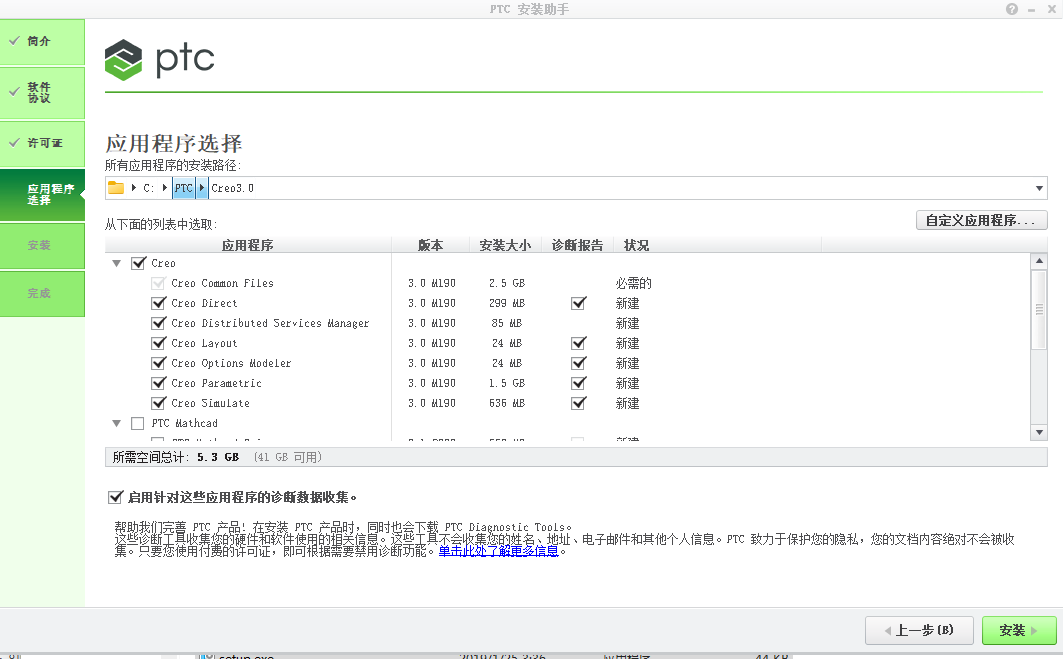Click the list scrollbar up arrow
The image size is (1063, 659).
point(1039,261)
